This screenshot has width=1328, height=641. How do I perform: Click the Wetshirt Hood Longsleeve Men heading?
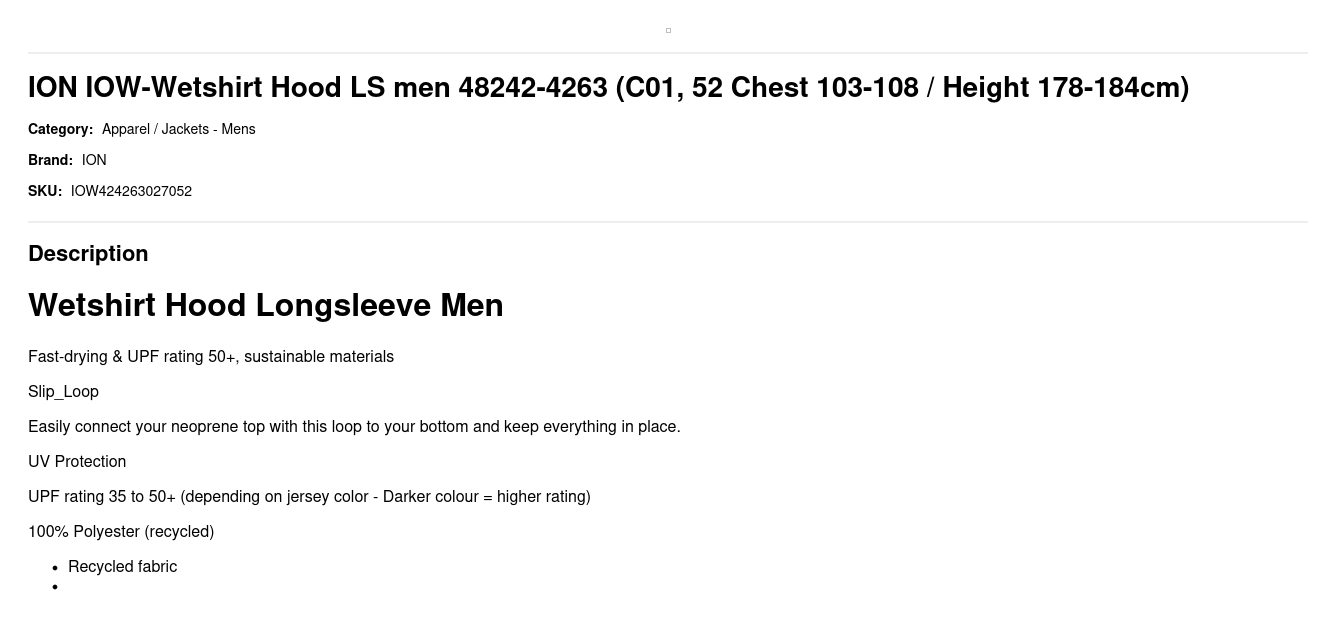pyautogui.click(x=265, y=305)
